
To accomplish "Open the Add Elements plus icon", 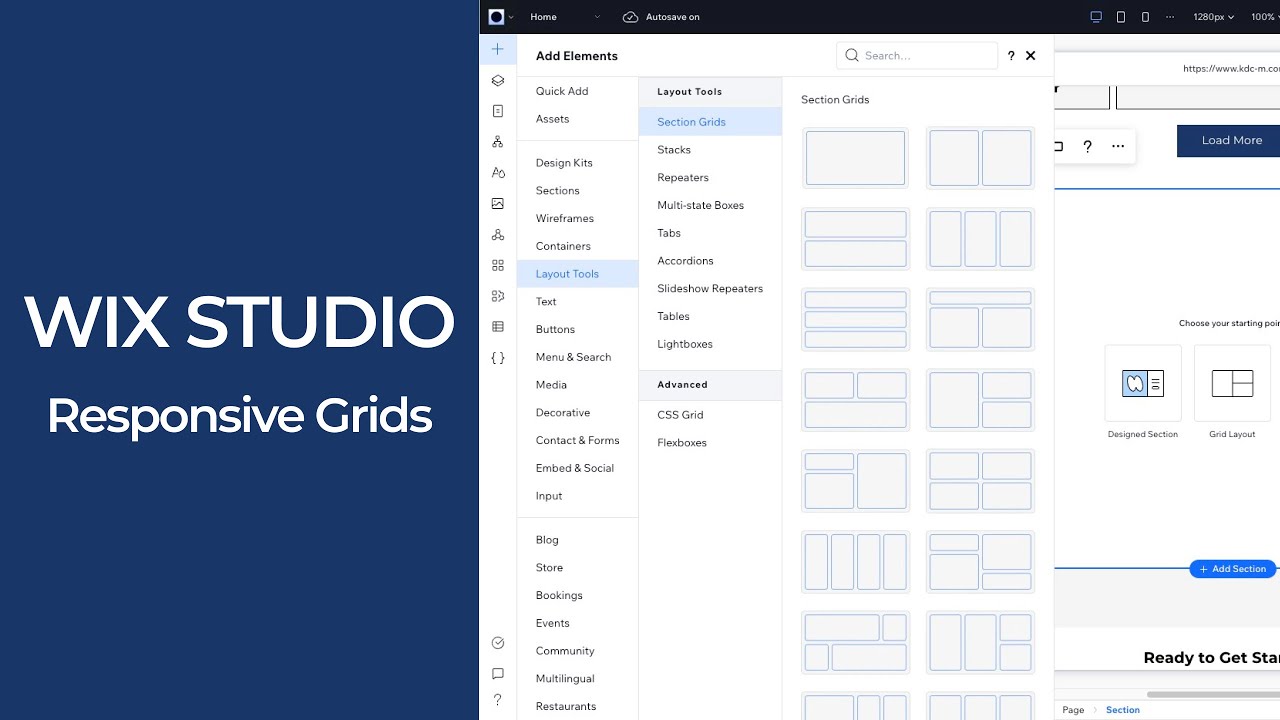I will coord(498,49).
